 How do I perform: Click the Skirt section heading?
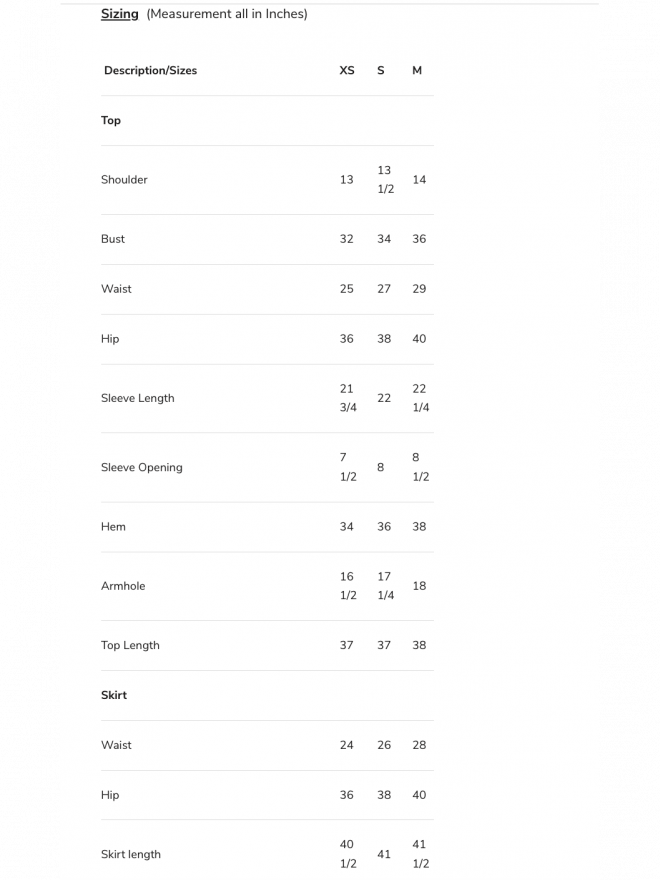(x=114, y=695)
